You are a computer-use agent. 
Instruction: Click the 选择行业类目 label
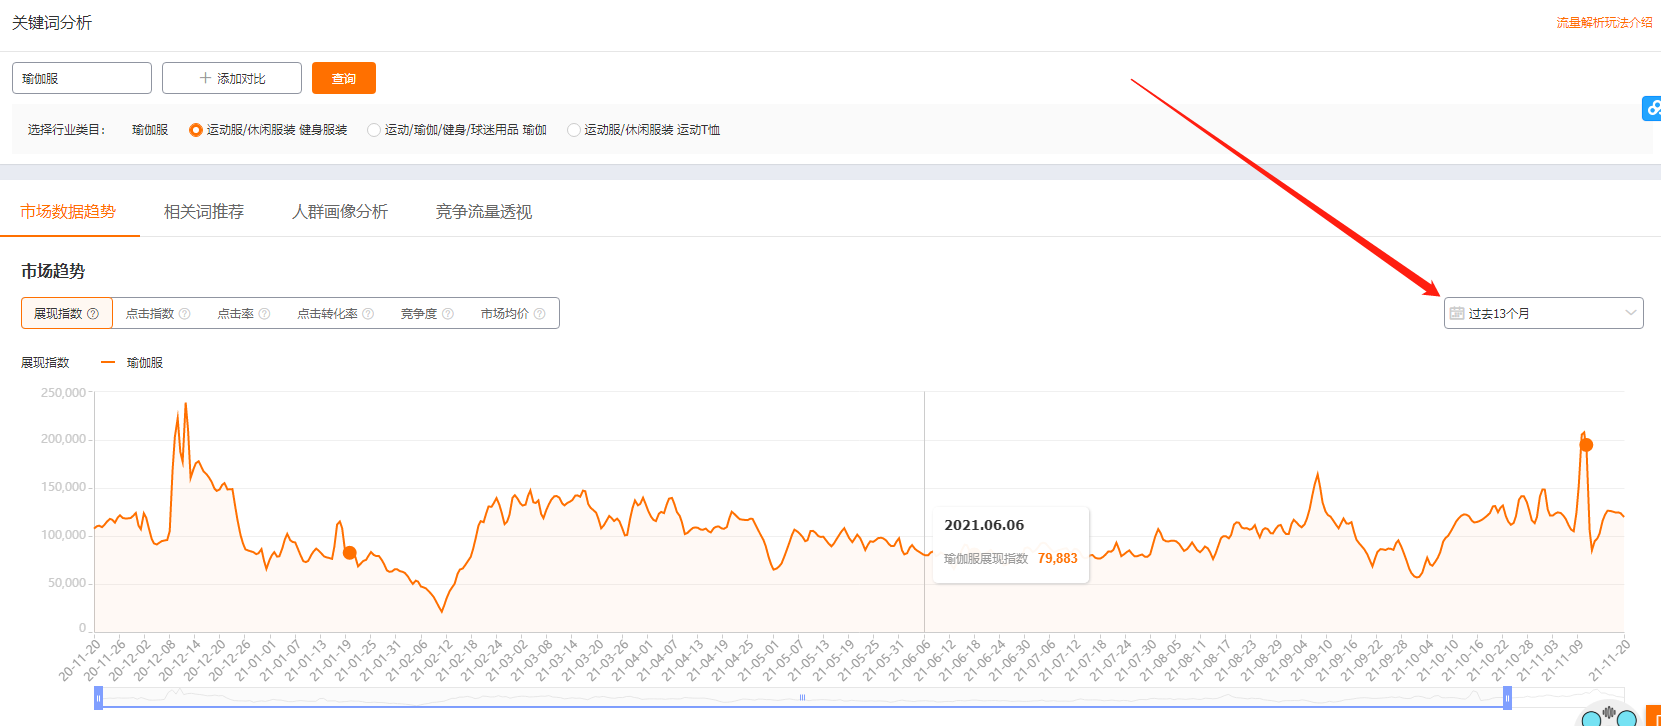(x=66, y=130)
